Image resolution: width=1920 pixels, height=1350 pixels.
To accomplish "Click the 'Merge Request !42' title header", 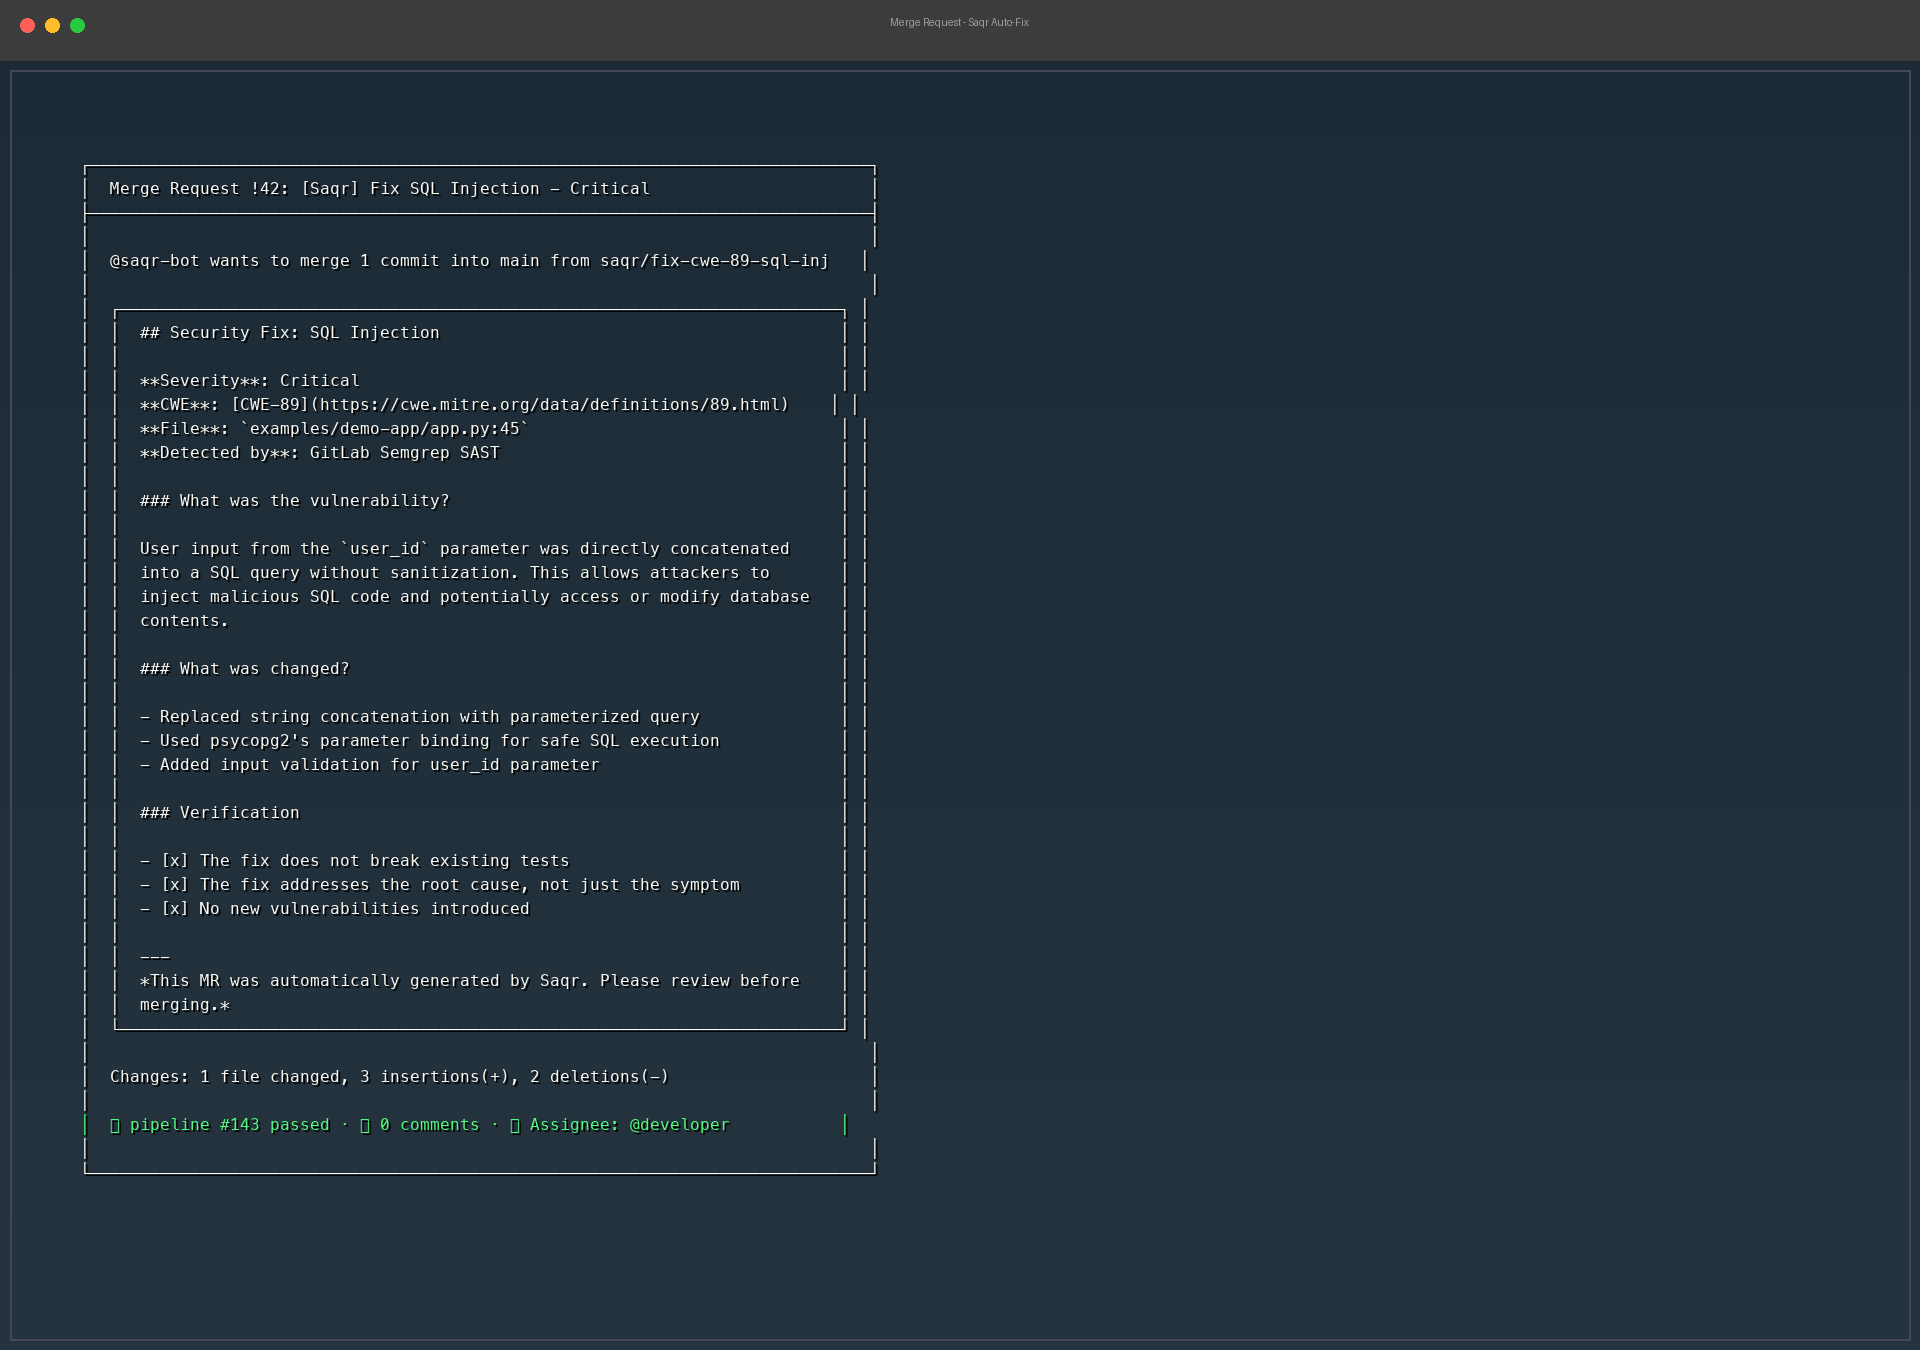I will 379,189.
